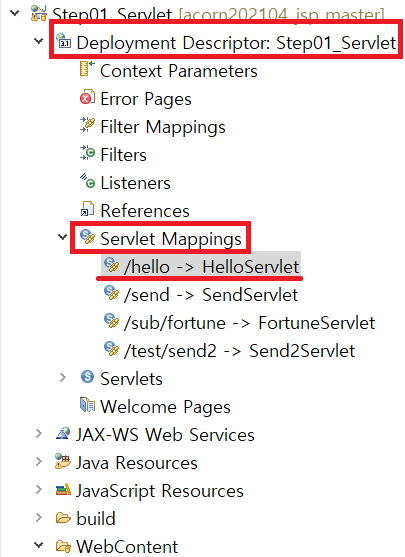The width and height of the screenshot is (405, 557).
Task: Select '/hello -> HelloServlet' mapping
Action: click(211, 267)
